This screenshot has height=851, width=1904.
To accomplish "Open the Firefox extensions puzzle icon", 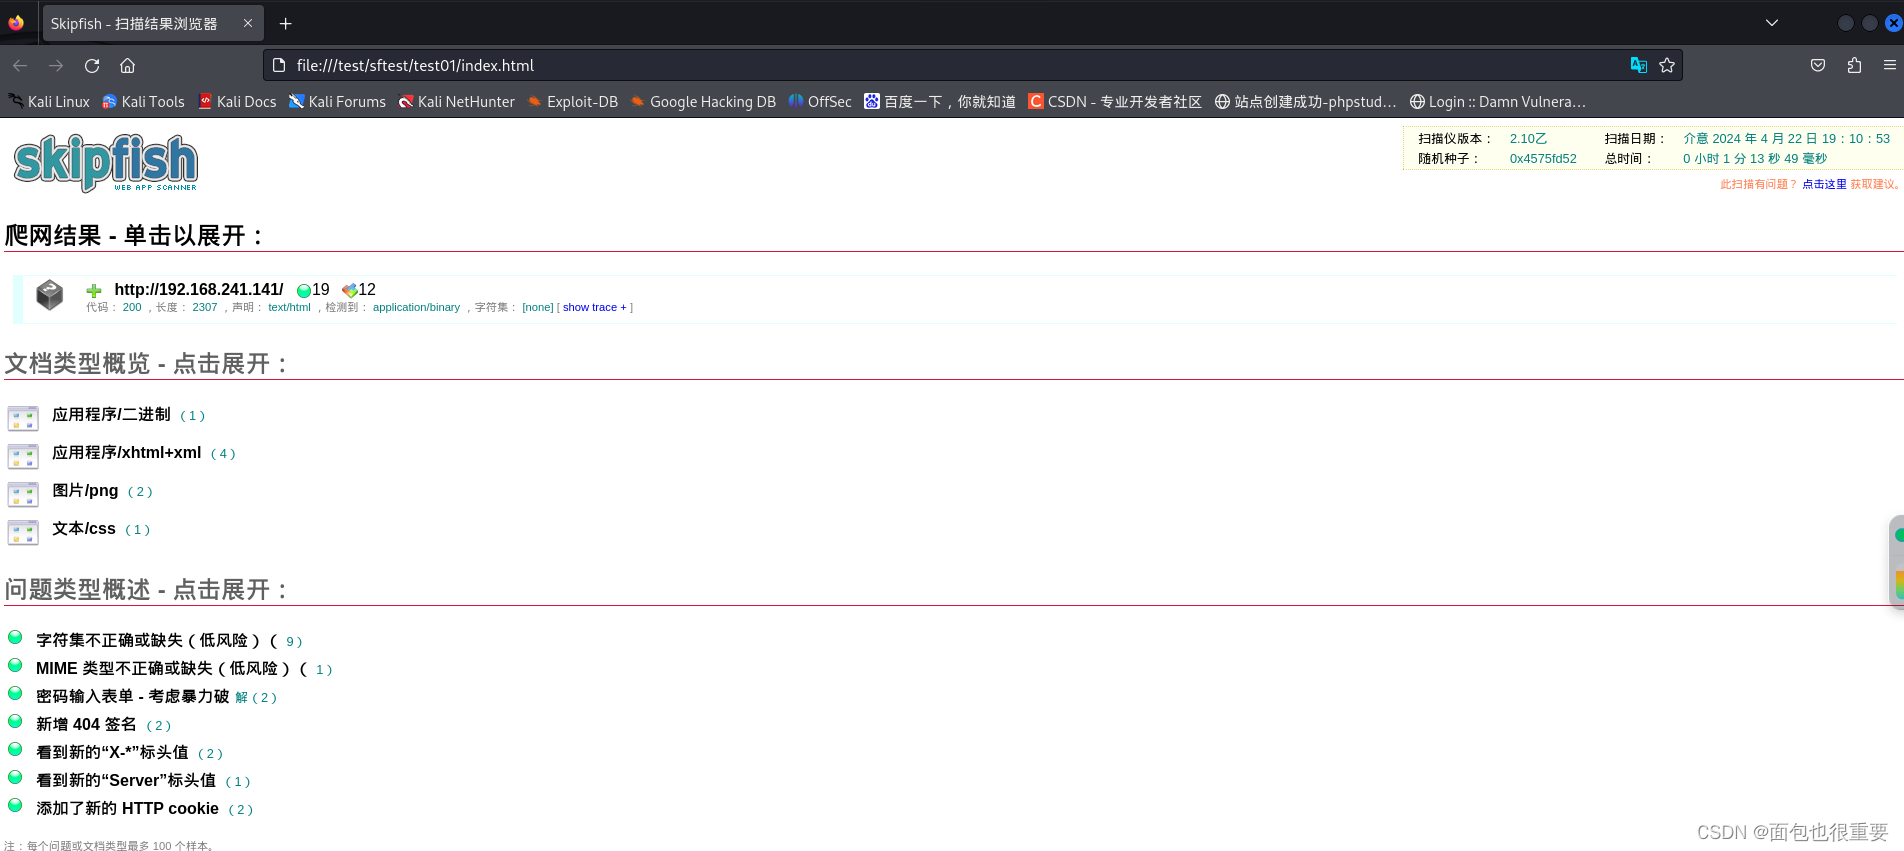I will [x=1854, y=66].
